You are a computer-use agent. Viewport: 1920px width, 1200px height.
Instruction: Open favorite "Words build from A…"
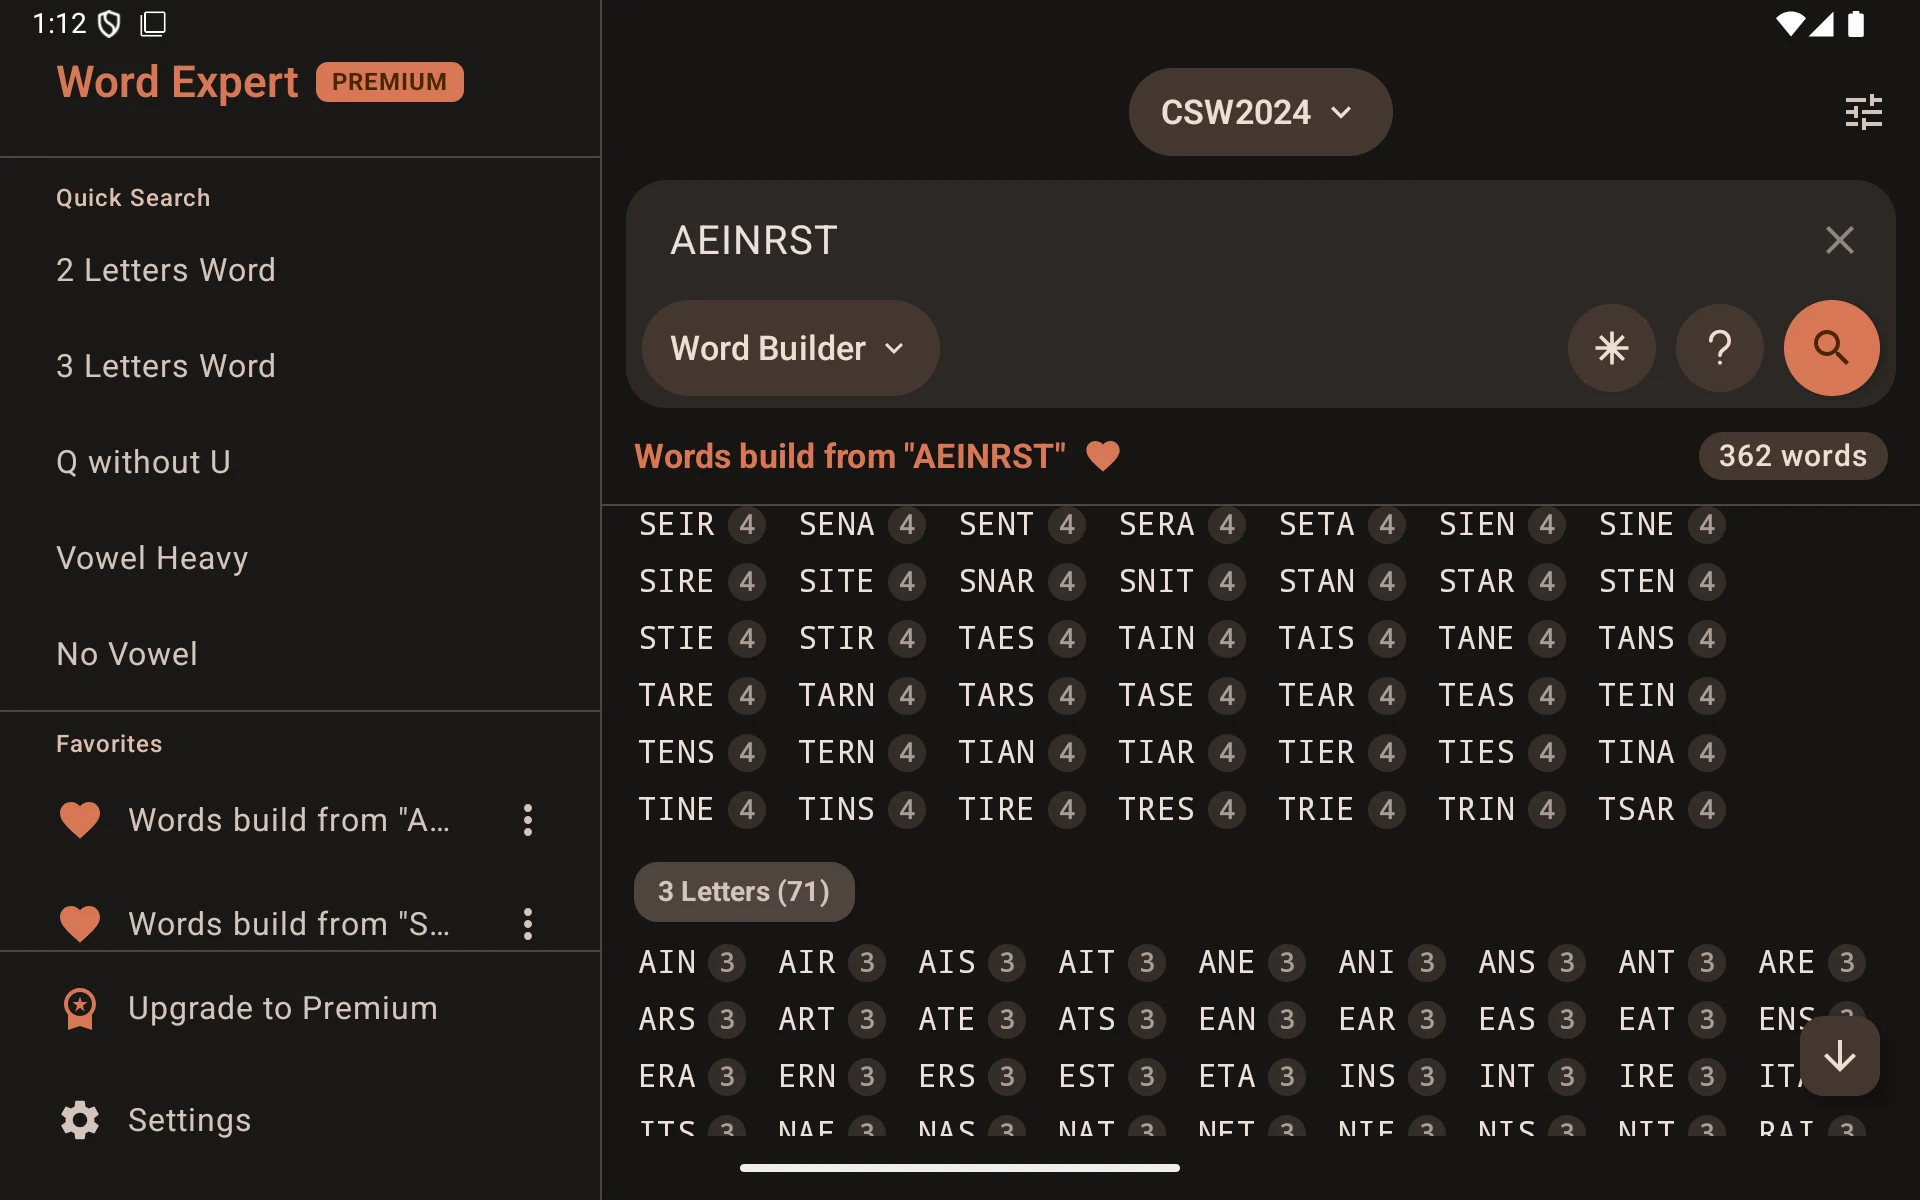[289, 820]
